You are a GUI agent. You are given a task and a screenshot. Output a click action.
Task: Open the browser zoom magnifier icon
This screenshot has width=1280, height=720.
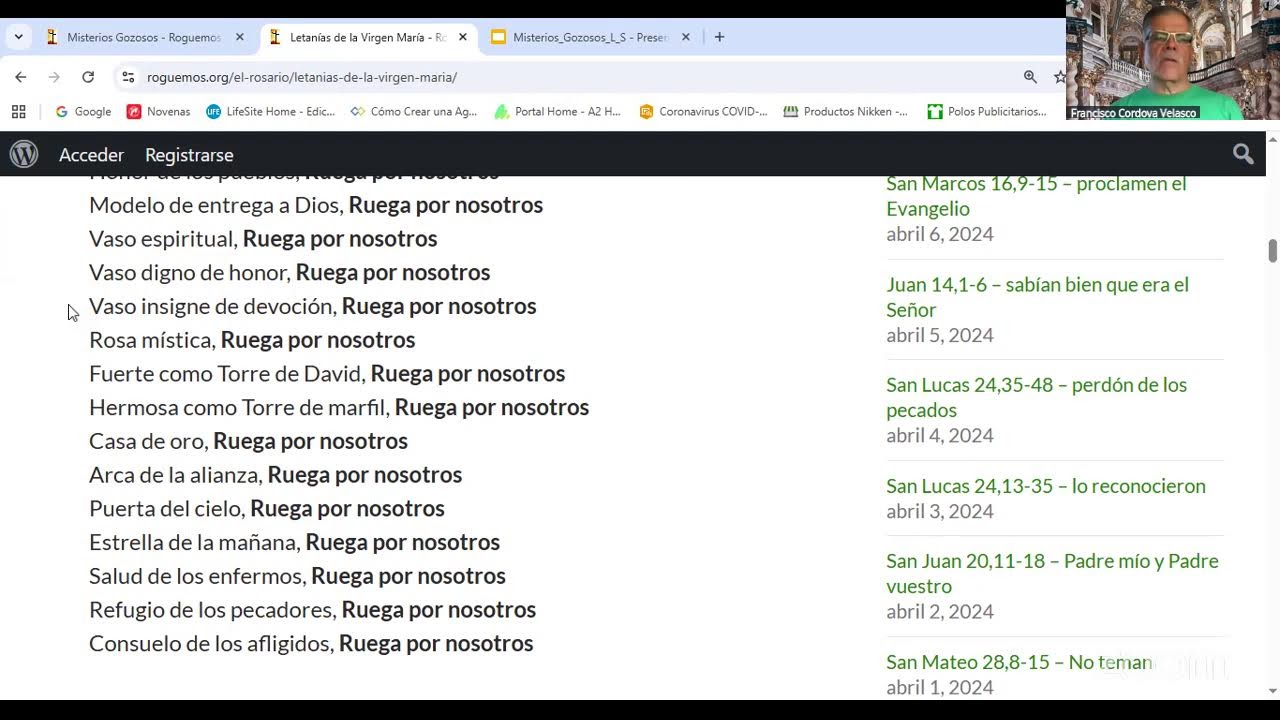tap(1030, 77)
